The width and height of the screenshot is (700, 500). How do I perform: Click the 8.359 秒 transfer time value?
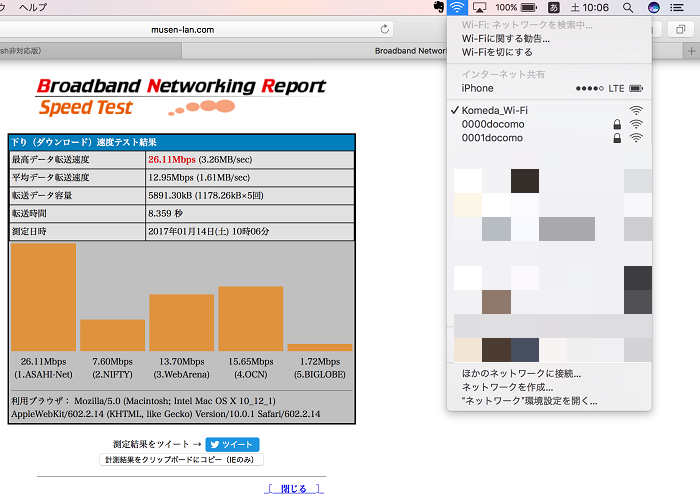(166, 213)
